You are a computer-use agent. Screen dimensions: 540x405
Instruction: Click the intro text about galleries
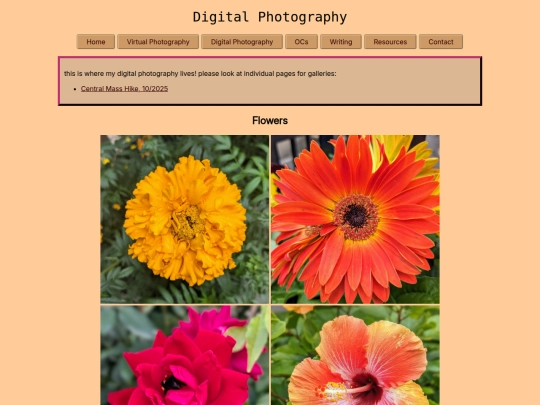[x=200, y=73]
